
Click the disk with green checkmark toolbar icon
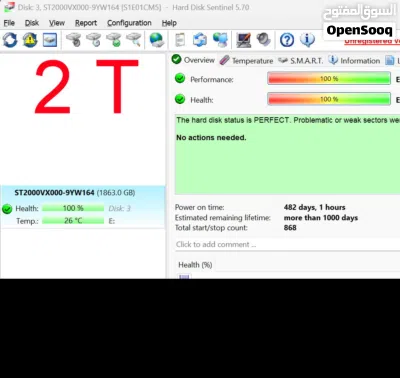point(114,40)
